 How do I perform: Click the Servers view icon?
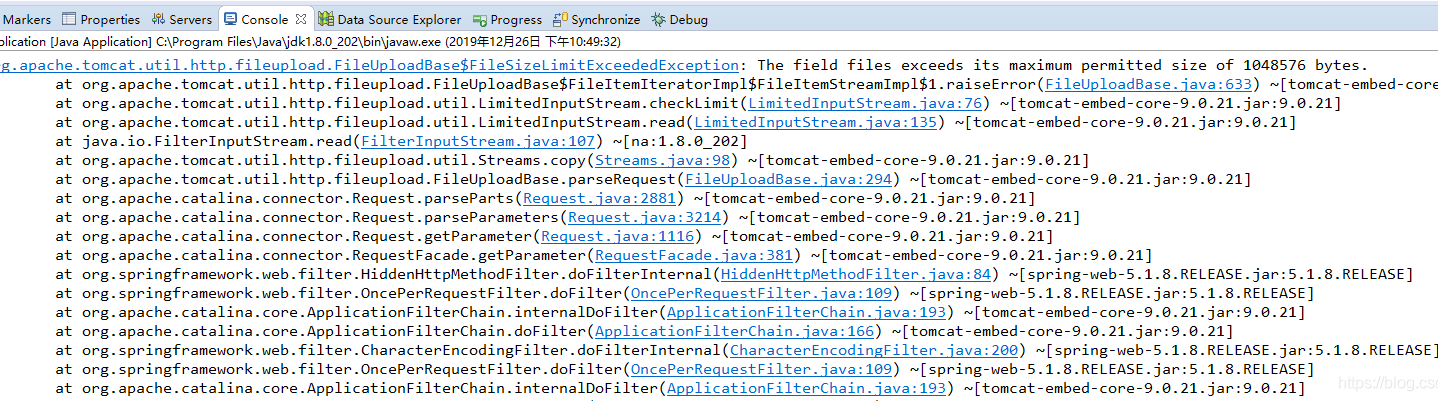159,19
